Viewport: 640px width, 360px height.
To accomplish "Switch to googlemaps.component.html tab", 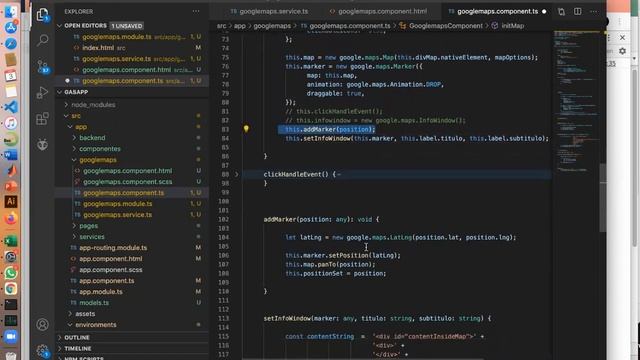I will tap(378, 11).
